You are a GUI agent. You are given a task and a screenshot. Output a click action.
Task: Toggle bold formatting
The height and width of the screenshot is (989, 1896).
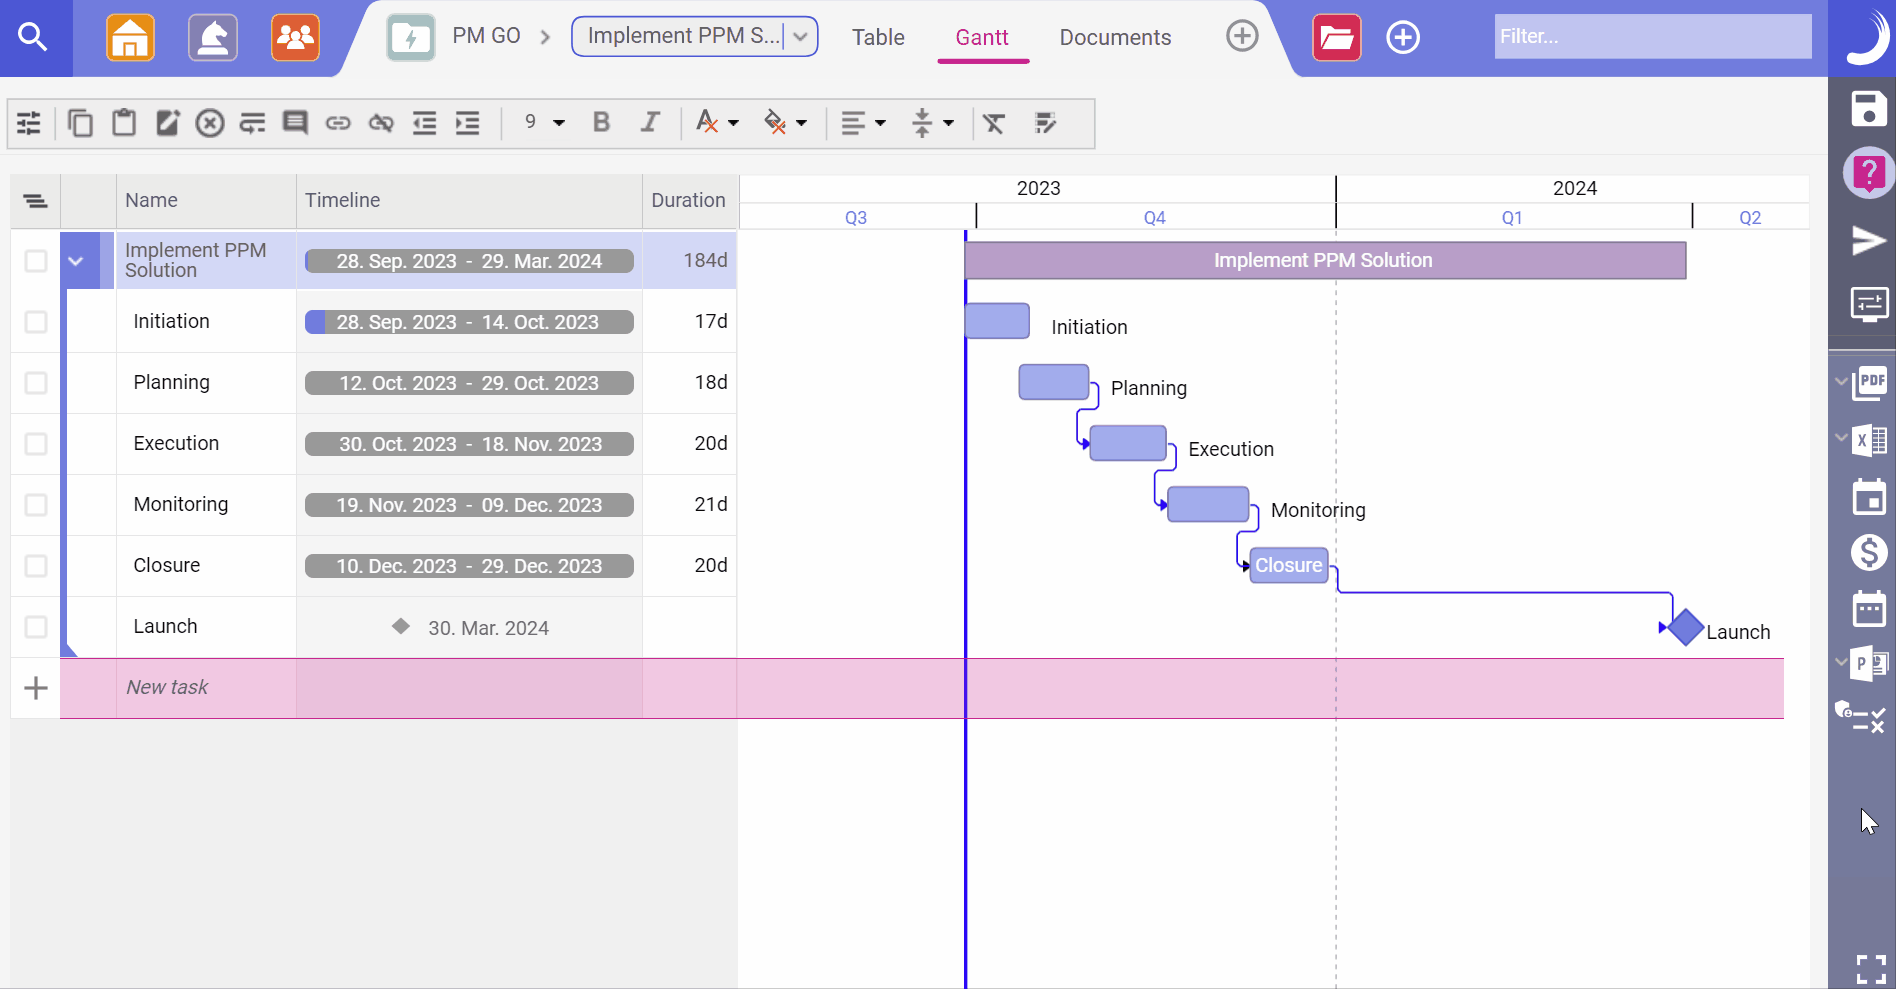(x=601, y=122)
